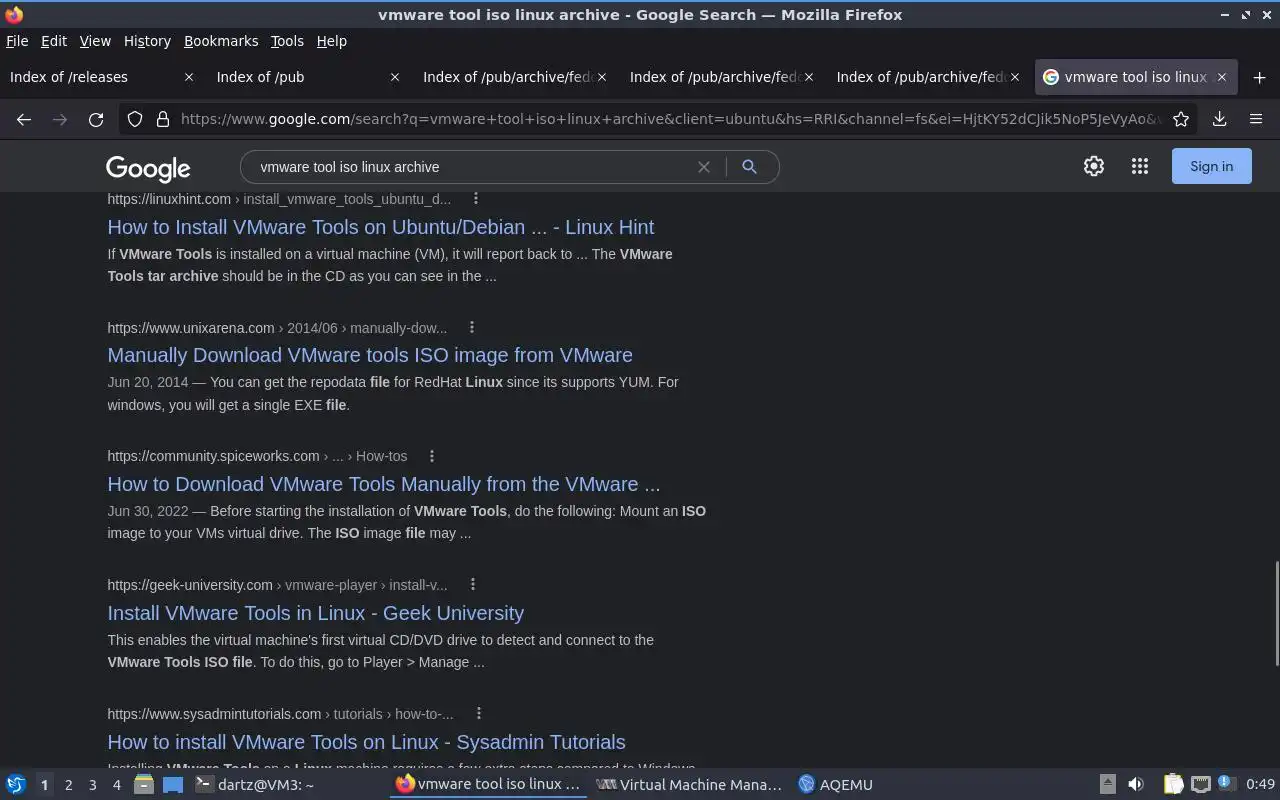Open the Tools menu
Image resolution: width=1280 pixels, height=800 pixels.
287,41
